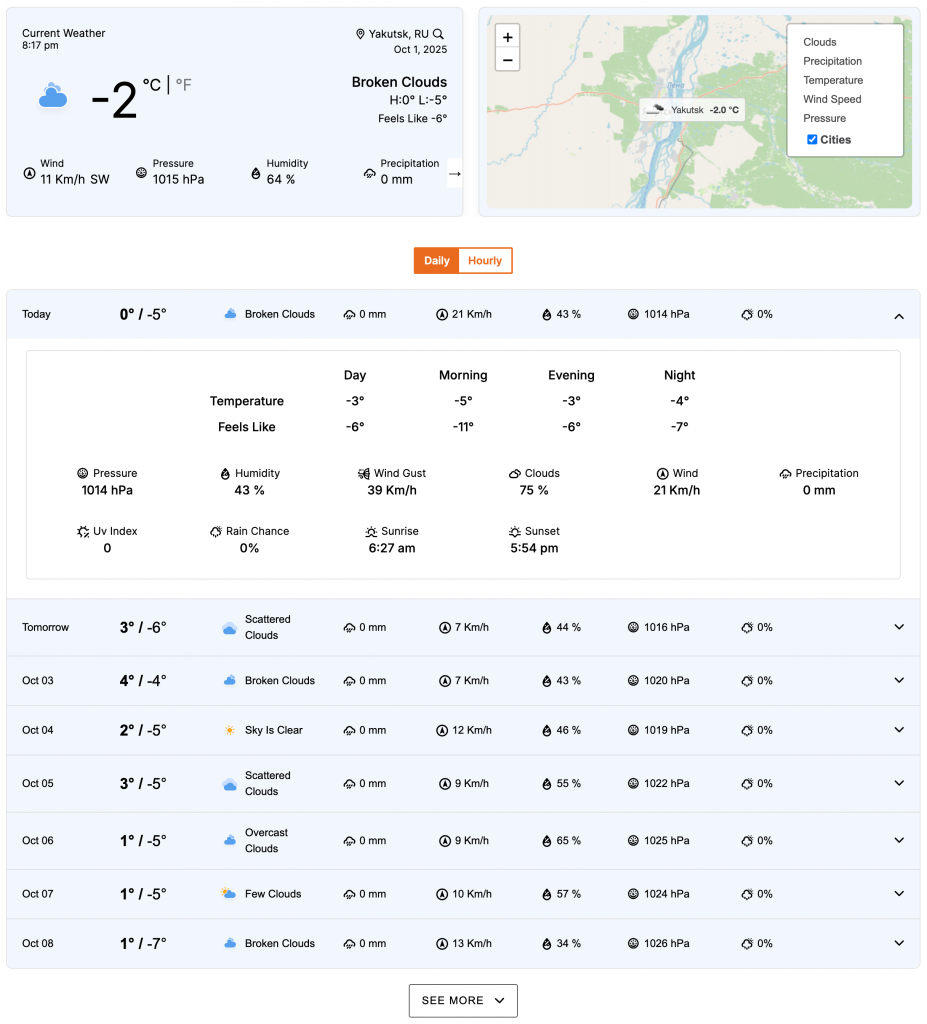Select the Daily forecast tab

point(437,261)
